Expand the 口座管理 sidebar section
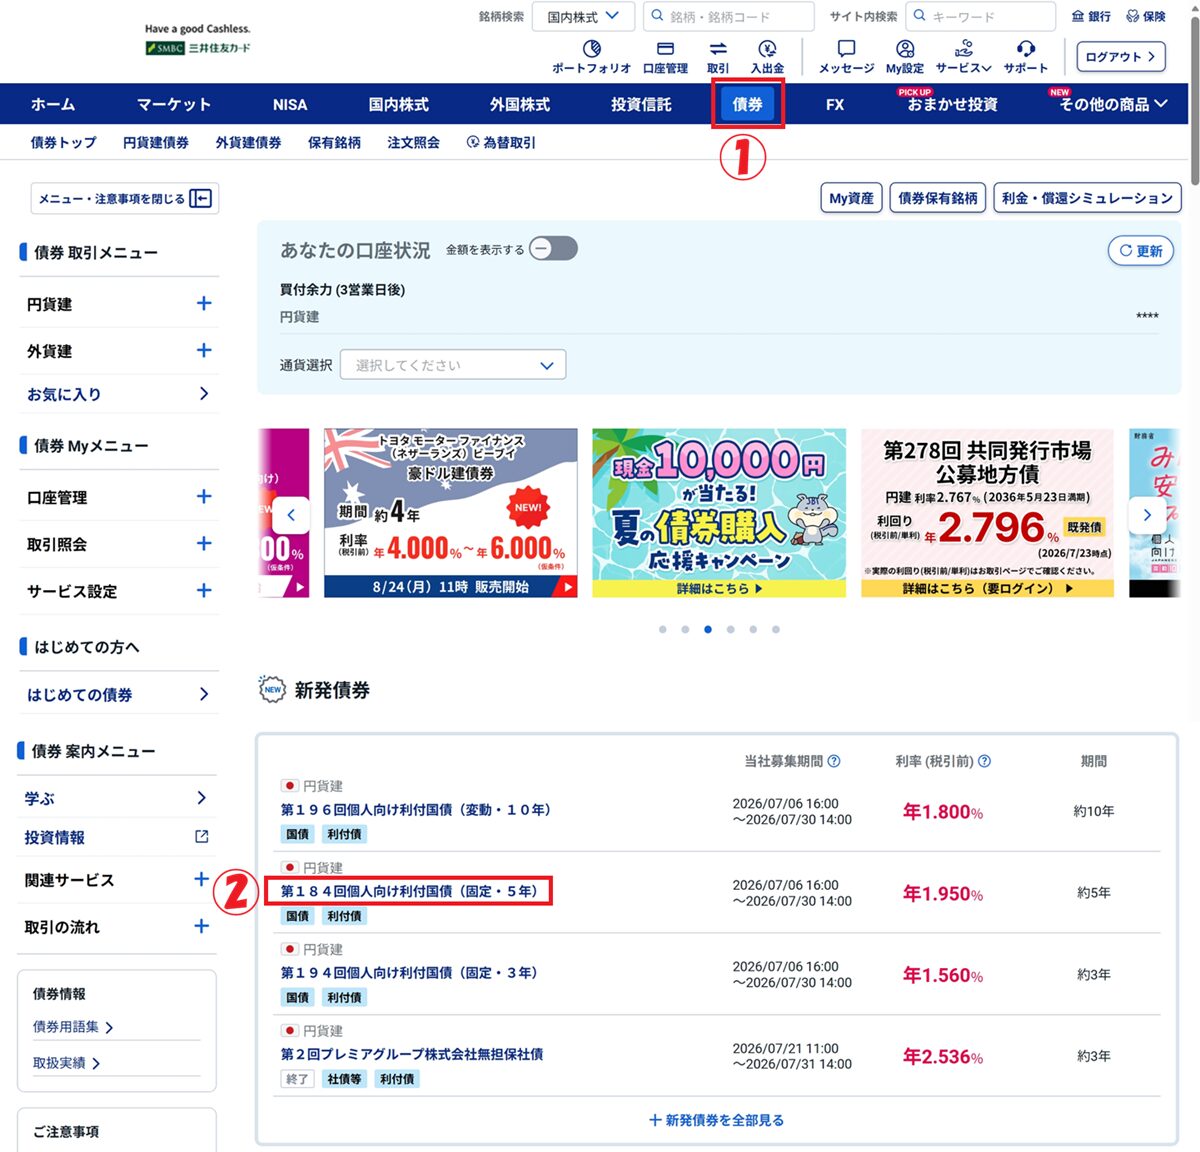This screenshot has height=1152, width=1200. coord(204,496)
